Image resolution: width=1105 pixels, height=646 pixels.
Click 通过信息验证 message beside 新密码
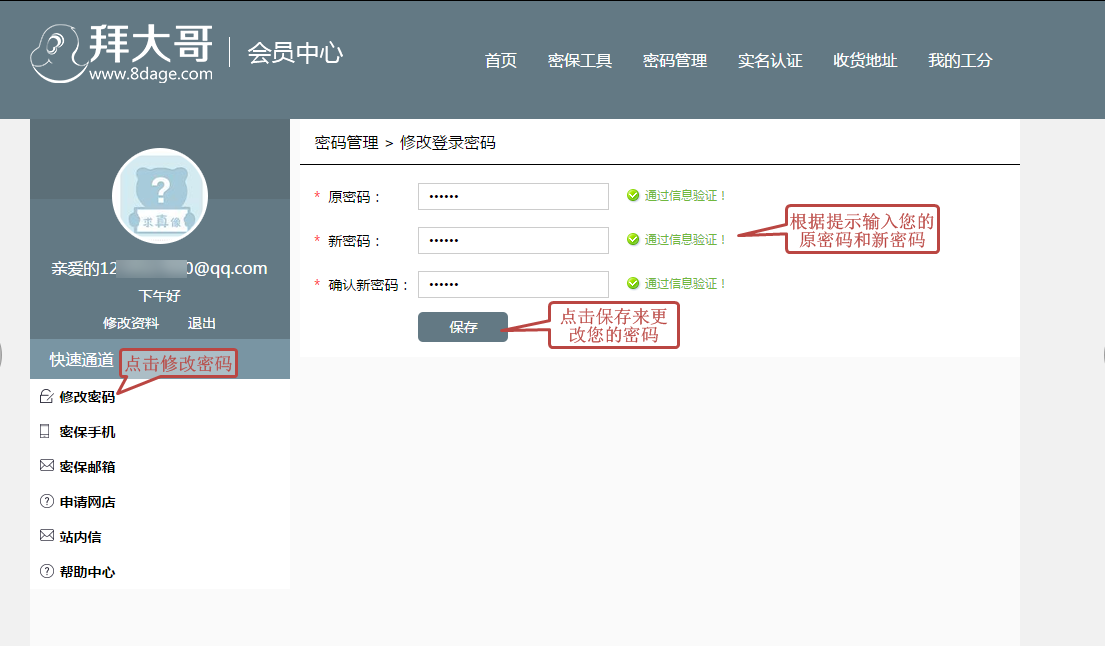point(684,240)
